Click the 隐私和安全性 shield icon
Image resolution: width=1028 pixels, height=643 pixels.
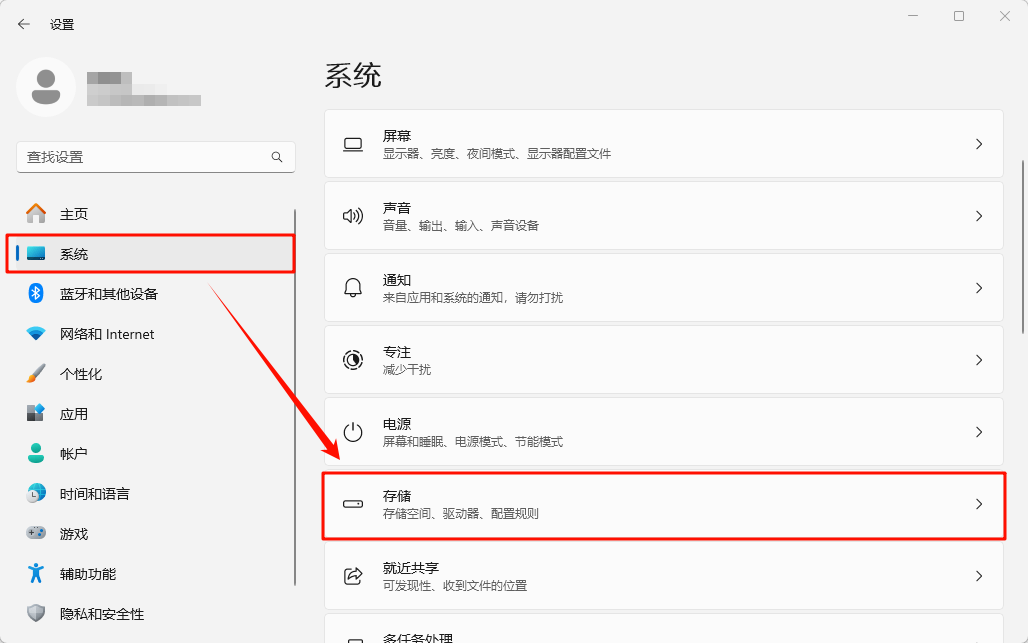click(x=36, y=614)
